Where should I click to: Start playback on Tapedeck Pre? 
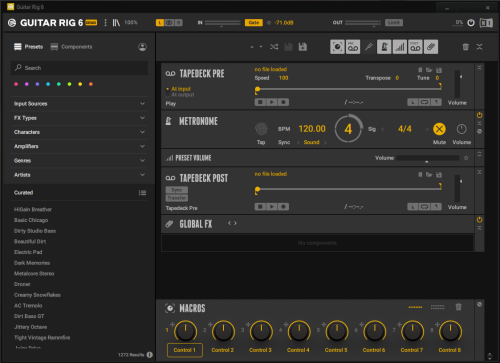point(272,102)
